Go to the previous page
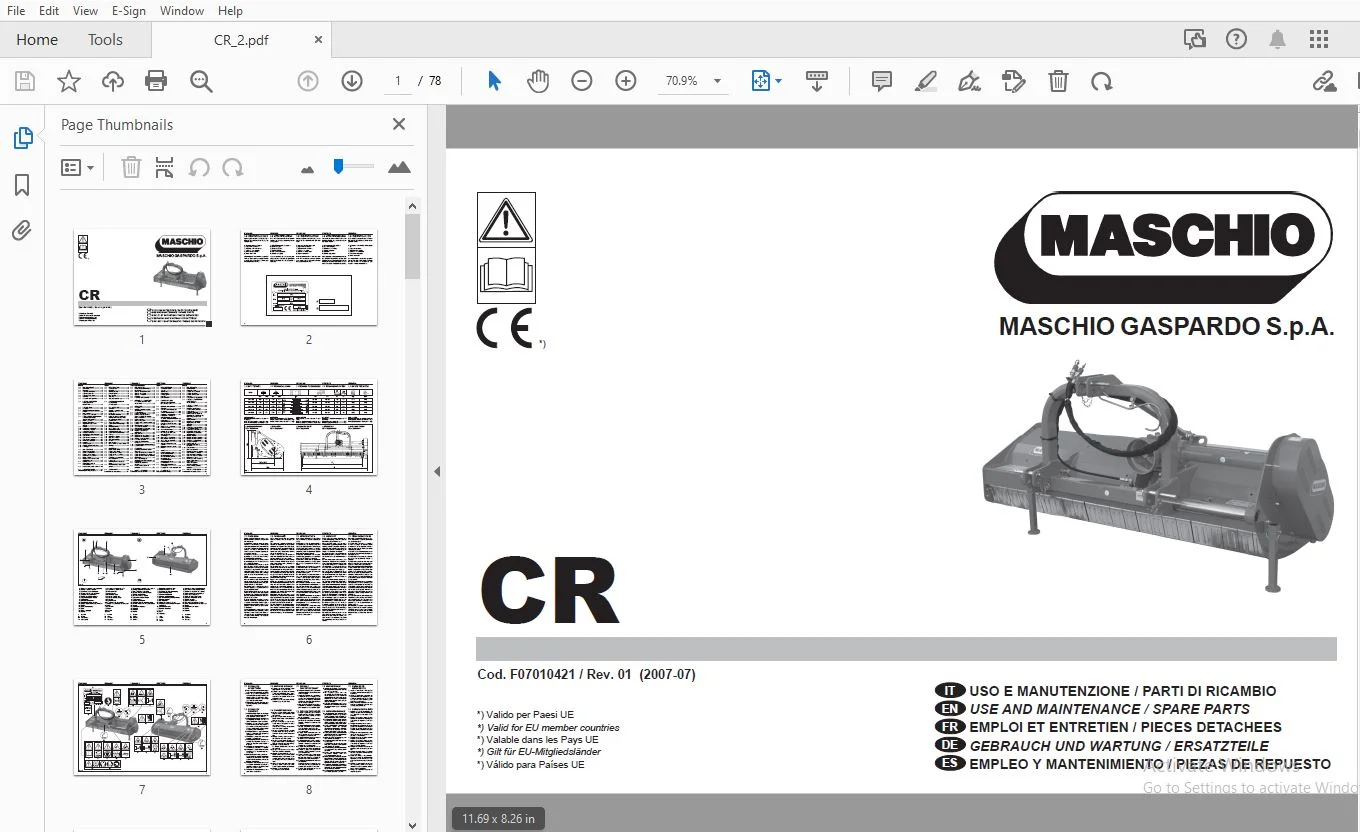The height and width of the screenshot is (832, 1360). pyautogui.click(x=308, y=81)
